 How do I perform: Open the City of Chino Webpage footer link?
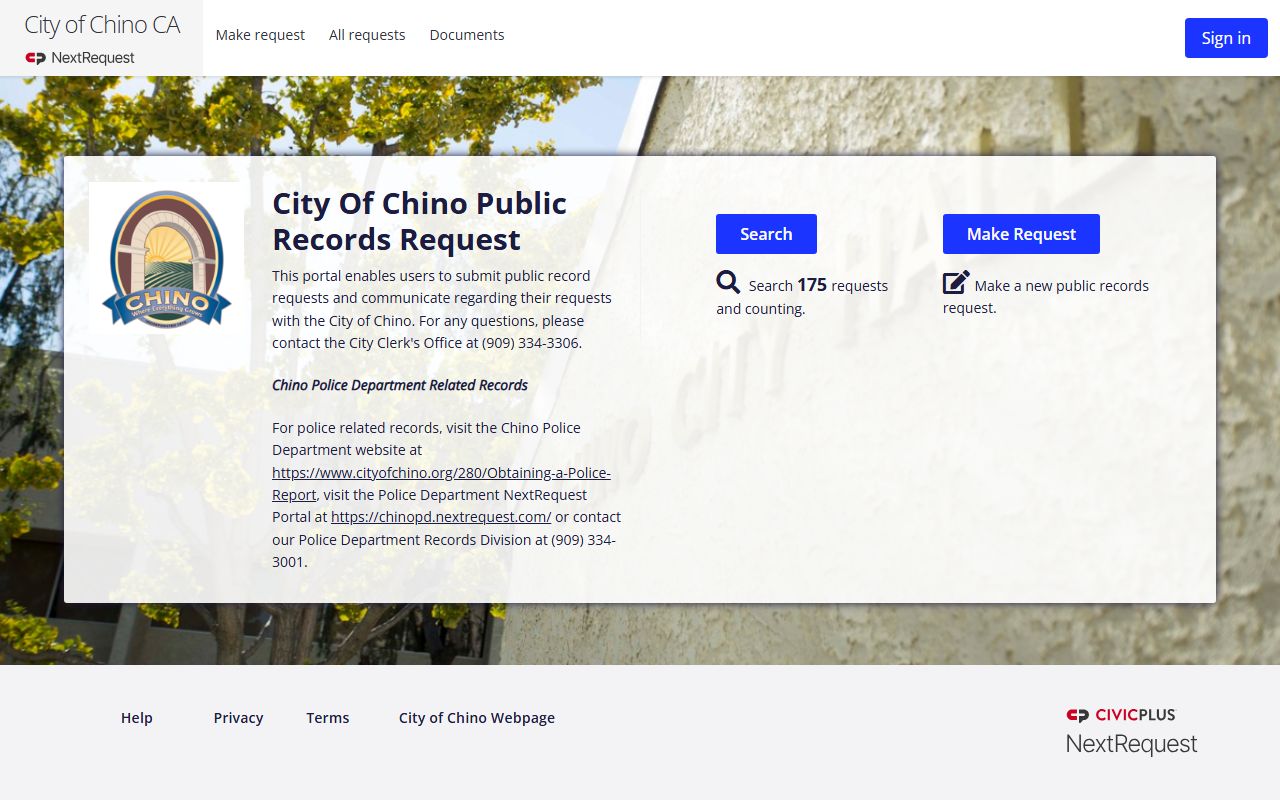click(x=477, y=718)
